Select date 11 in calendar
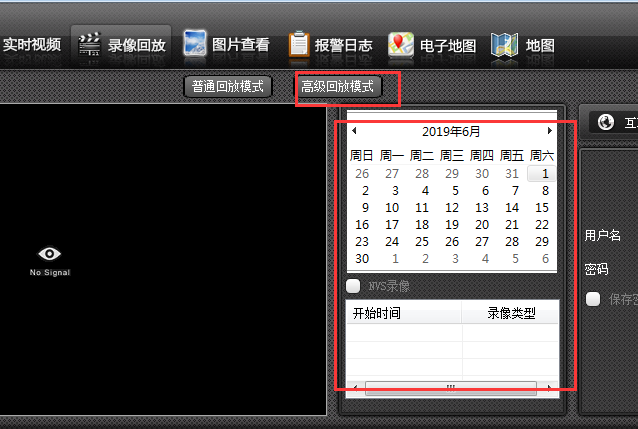 click(x=422, y=208)
